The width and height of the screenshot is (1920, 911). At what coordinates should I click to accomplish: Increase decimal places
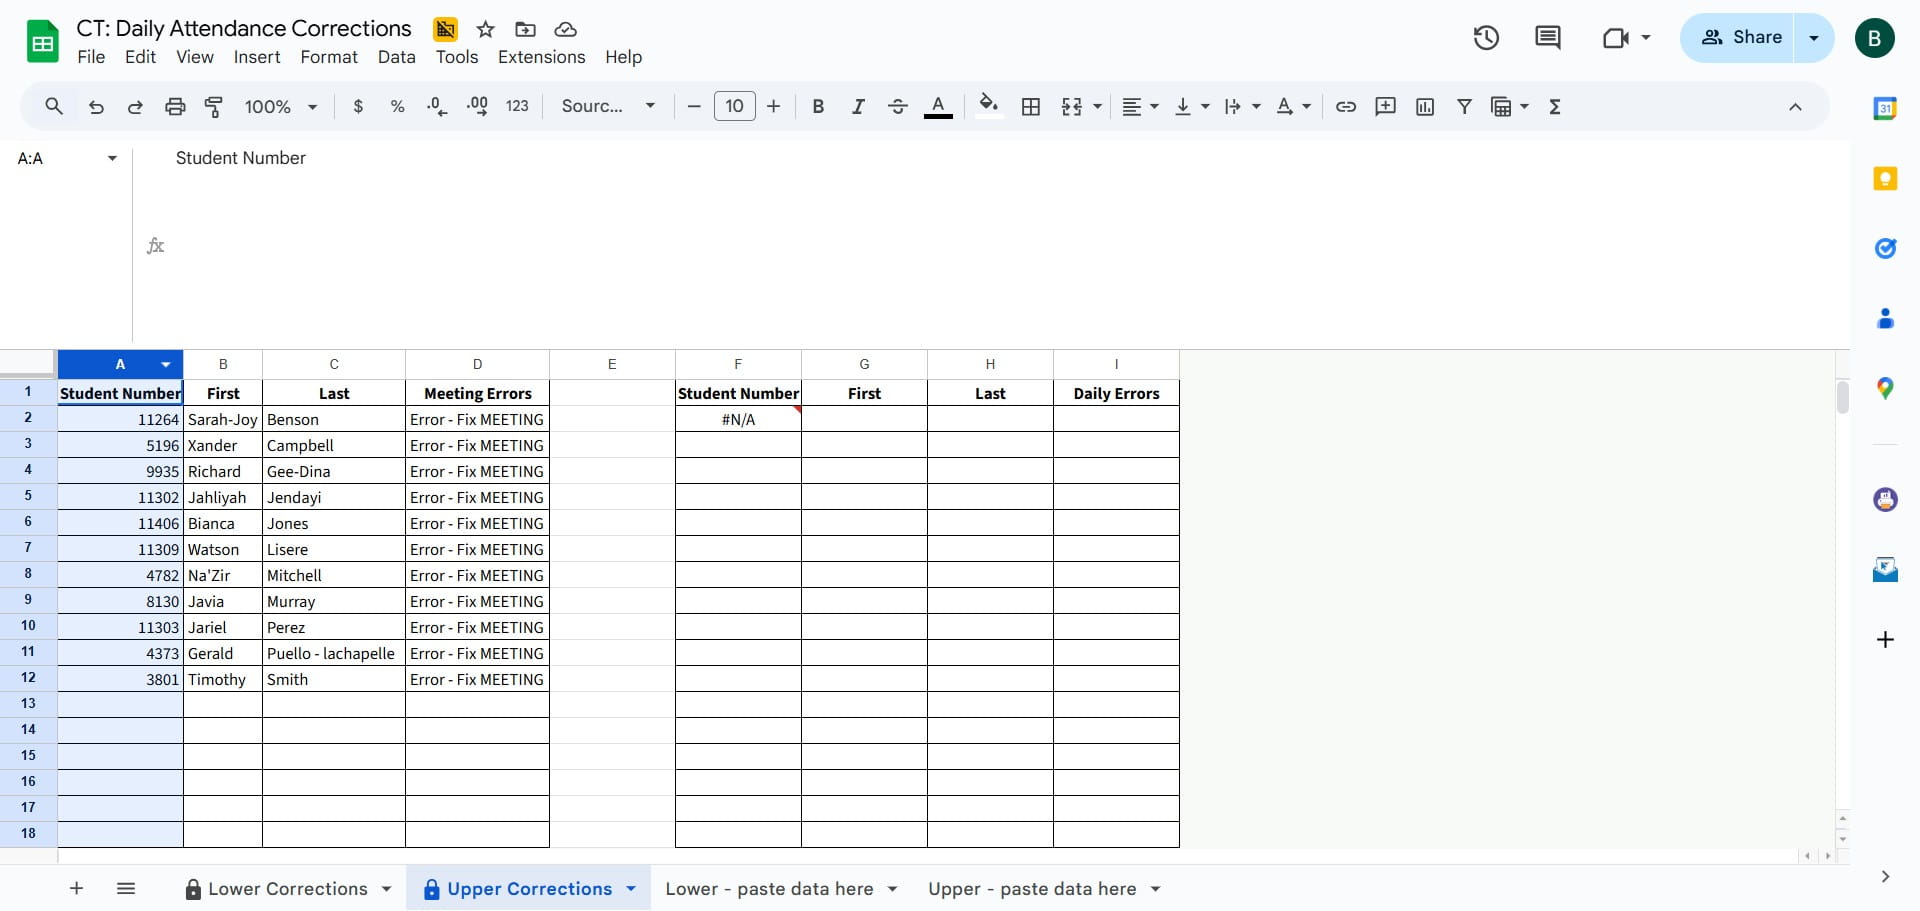coord(477,106)
